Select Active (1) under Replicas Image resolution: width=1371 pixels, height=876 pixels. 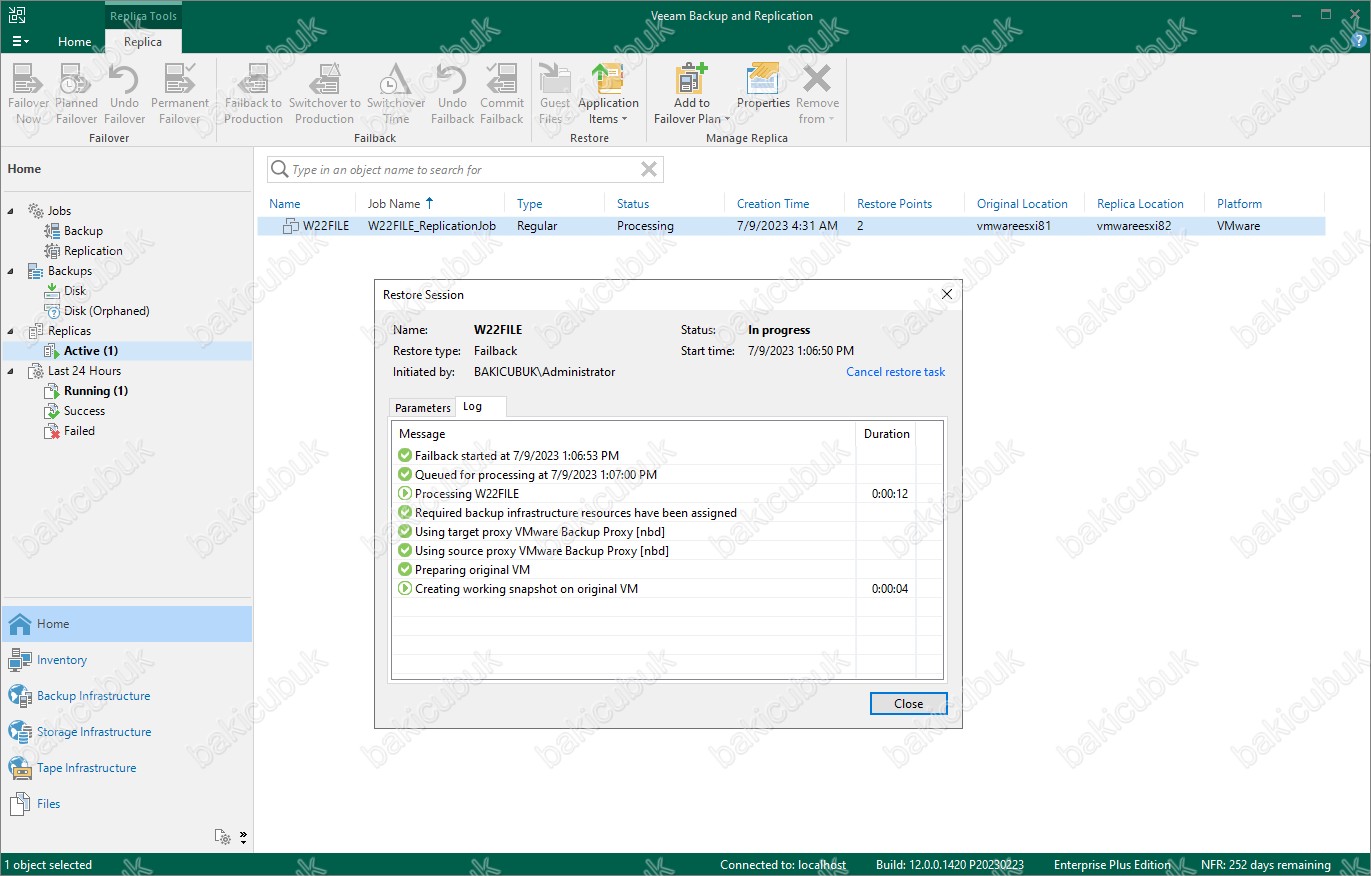[91, 351]
